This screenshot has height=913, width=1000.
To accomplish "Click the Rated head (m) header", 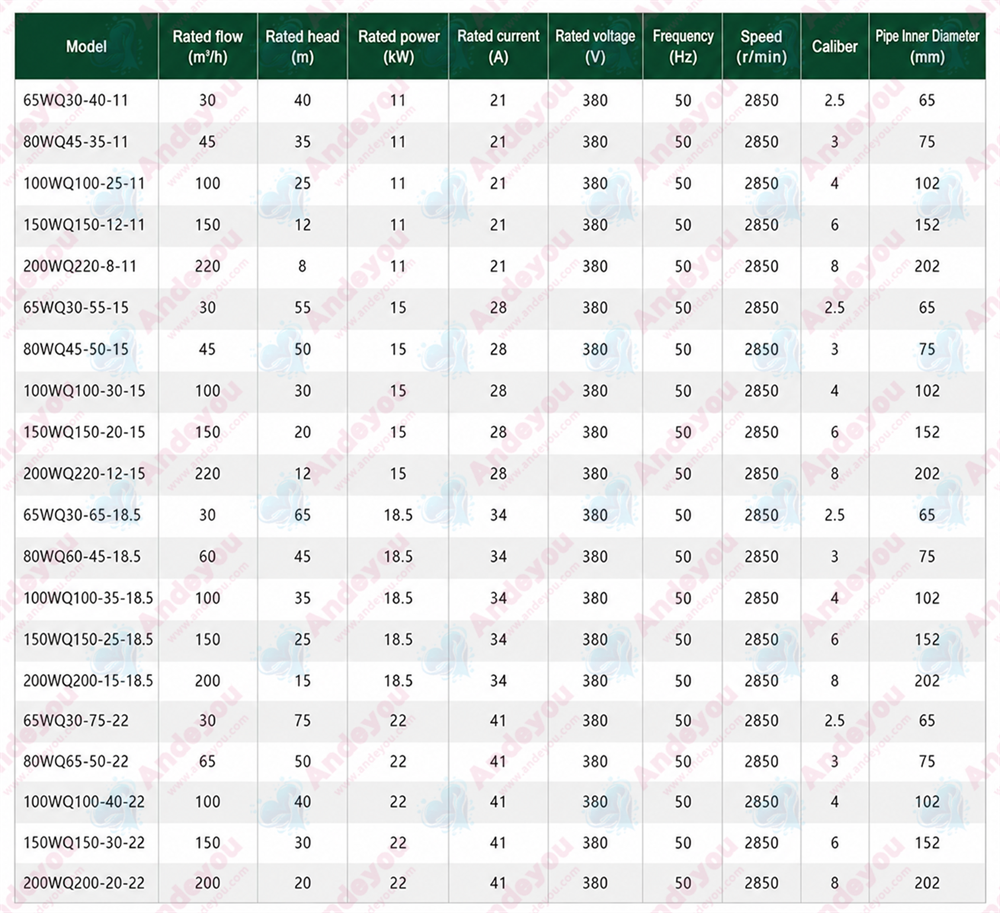I will pyautogui.click(x=302, y=47).
